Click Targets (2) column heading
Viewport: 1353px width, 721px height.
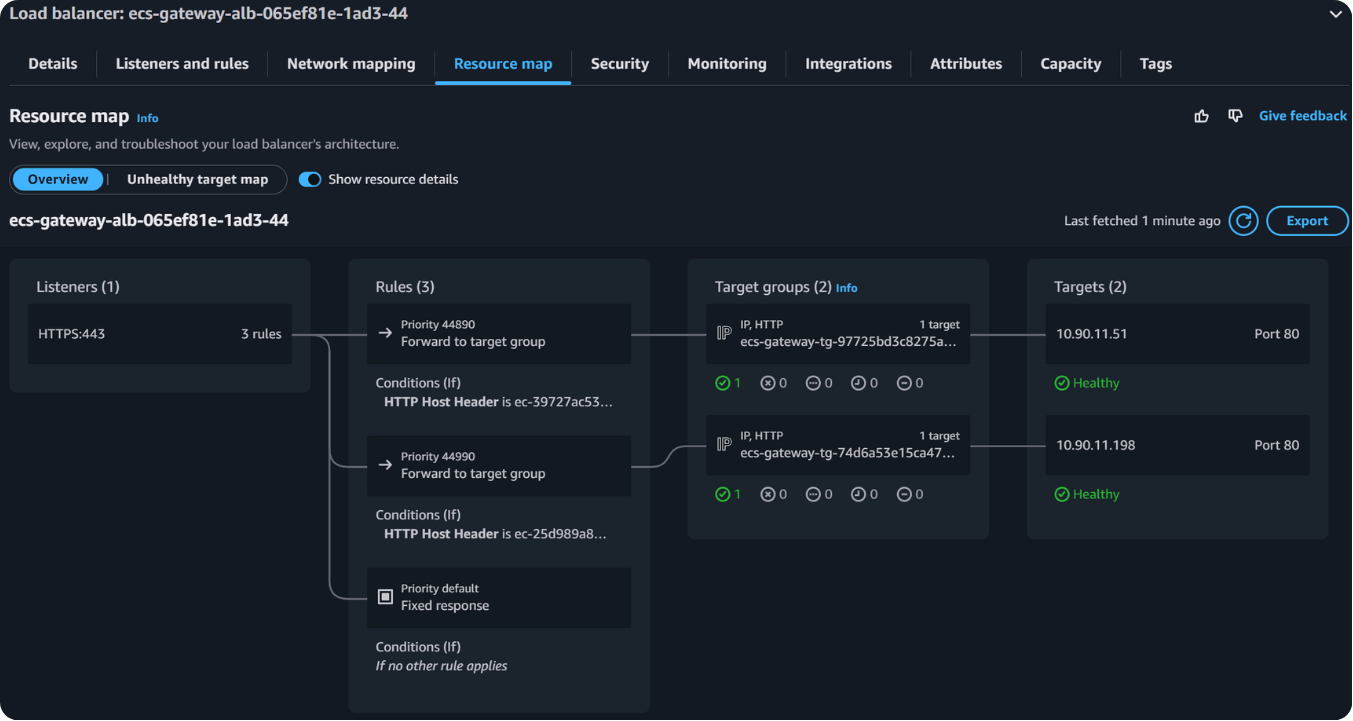pos(1090,287)
